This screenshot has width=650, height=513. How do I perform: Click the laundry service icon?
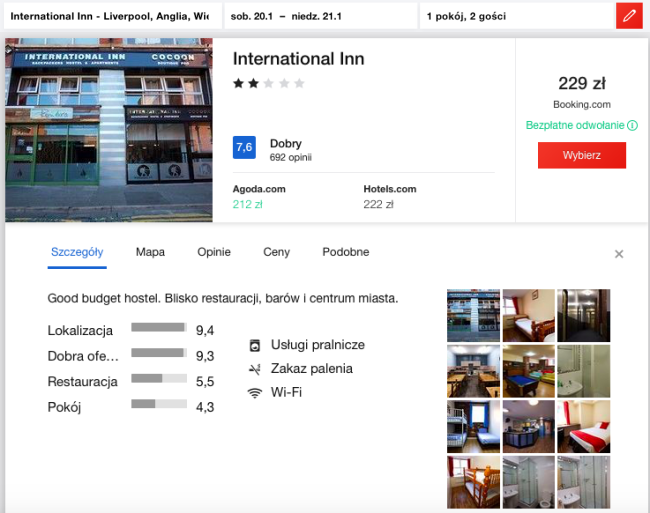pyautogui.click(x=254, y=345)
